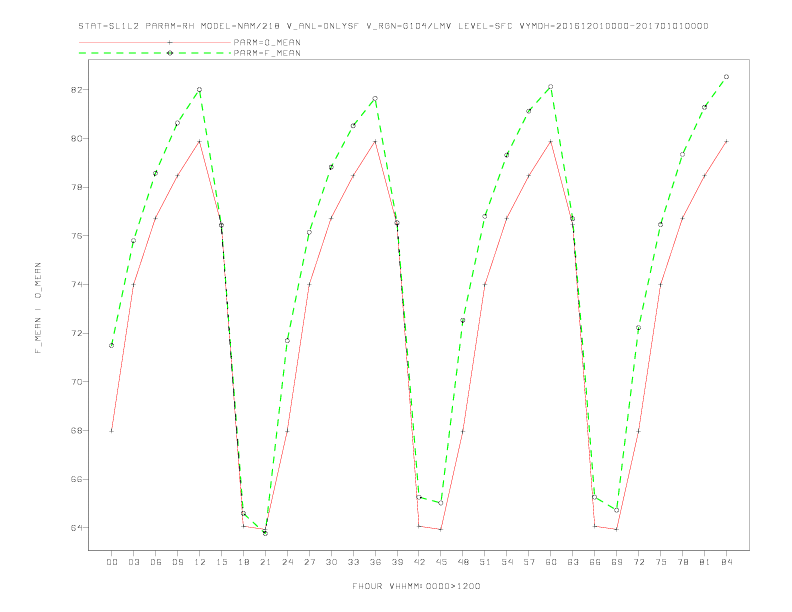Click the x-axis tick label 60
The width and height of the screenshot is (792, 612).
point(551,562)
